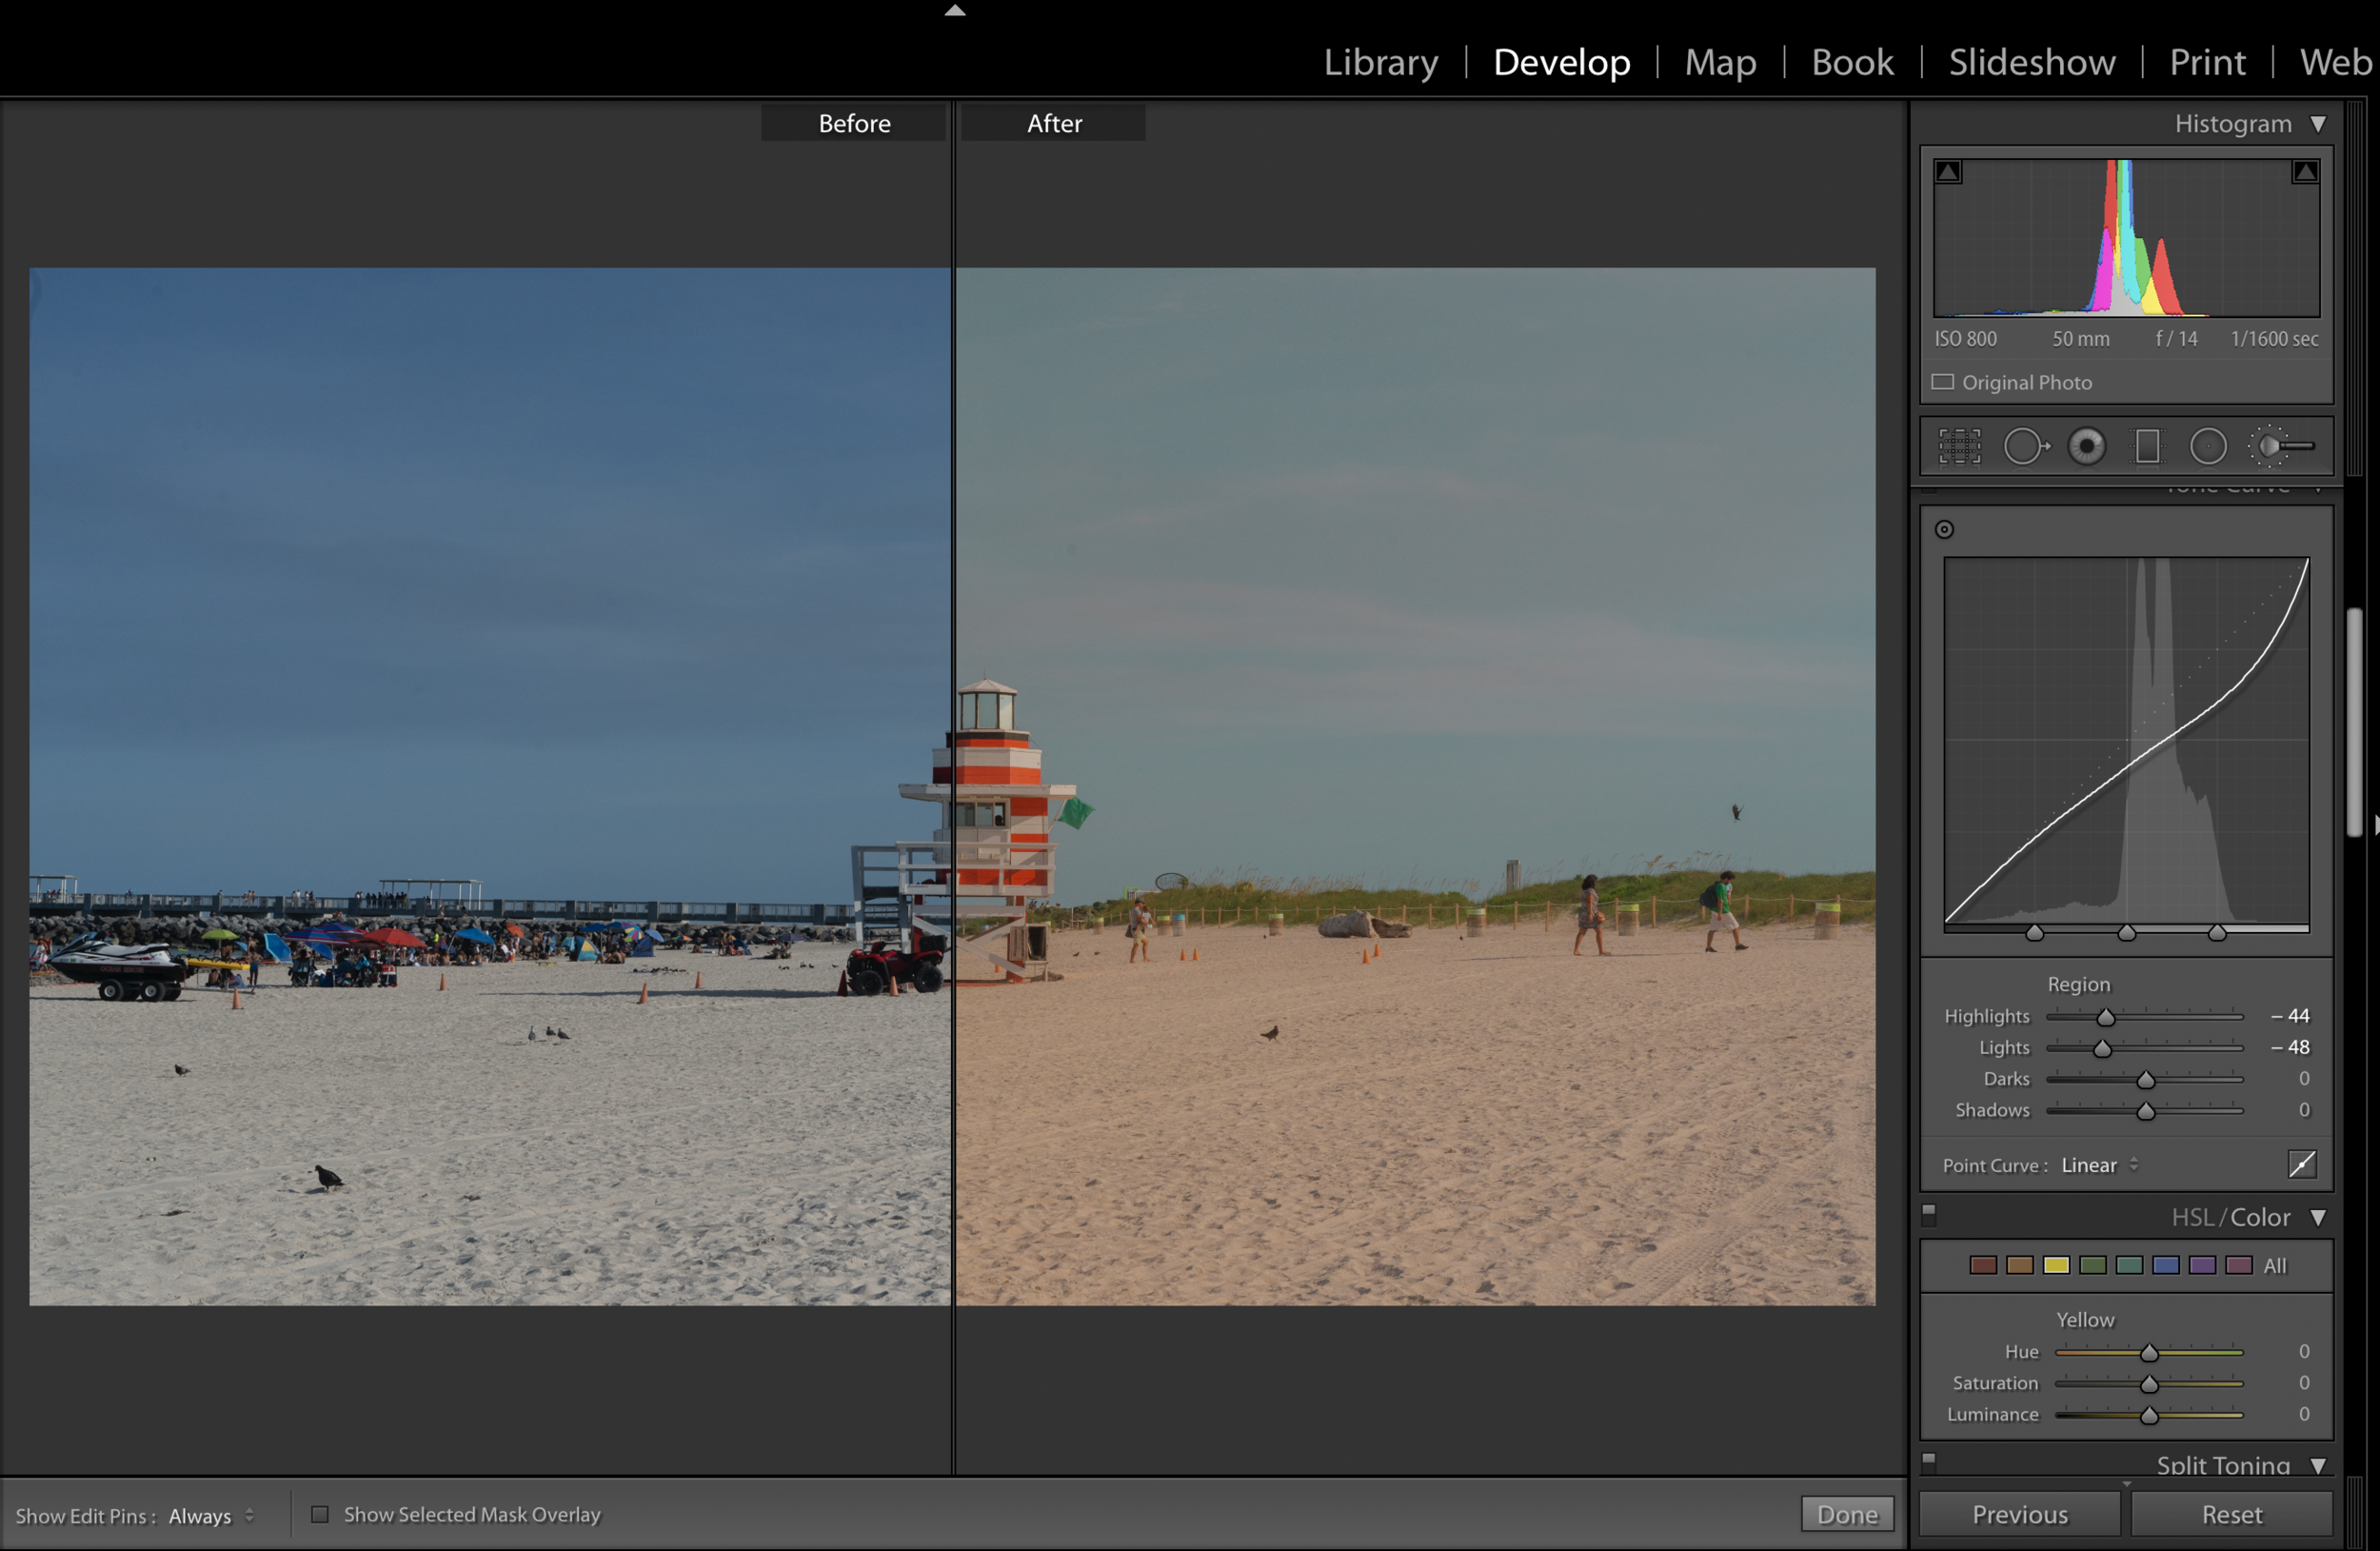Toggle the shadow clipping indicator in histogram
Viewport: 2380px width, 1551px height.
click(1948, 172)
